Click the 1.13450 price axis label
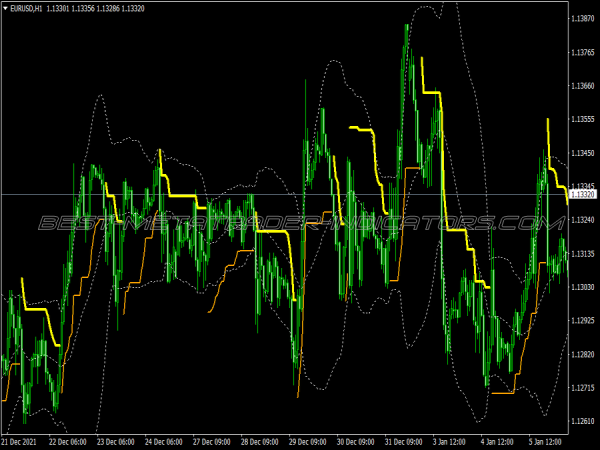This screenshot has width=600, height=450. [583, 153]
